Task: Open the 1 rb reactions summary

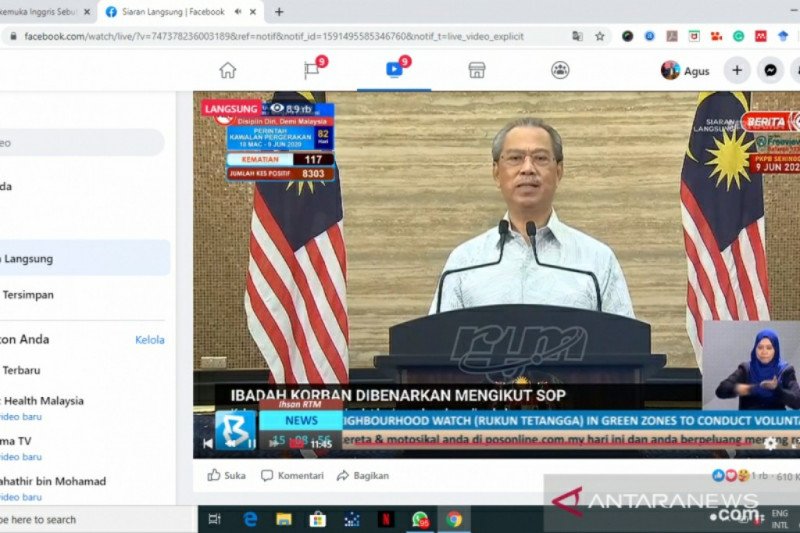Action: coord(740,475)
